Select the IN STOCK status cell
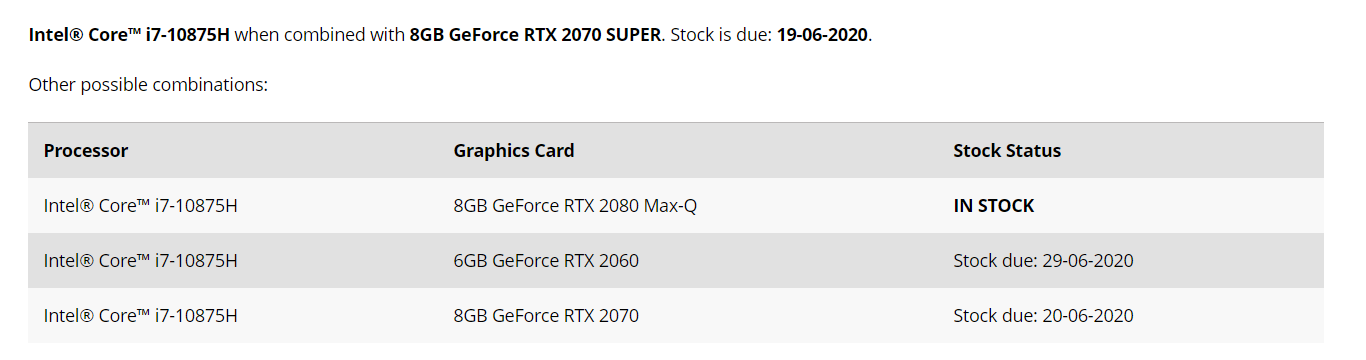 click(x=994, y=206)
